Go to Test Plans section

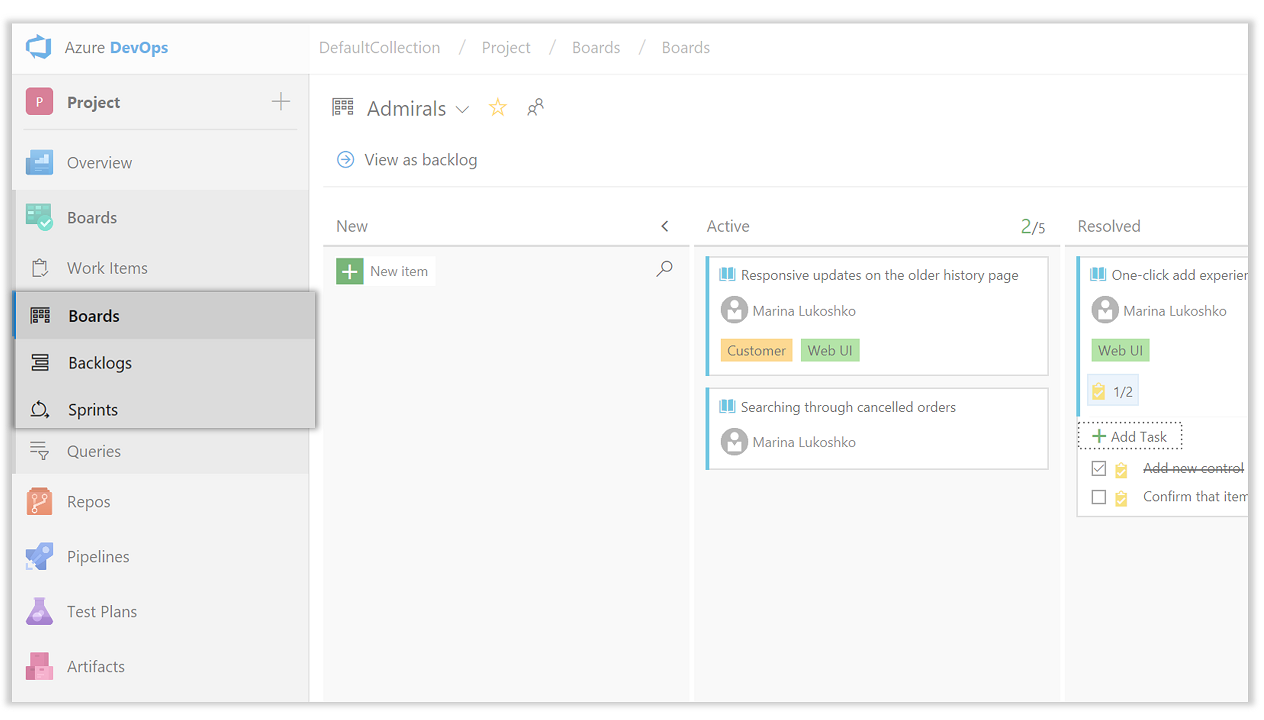click(x=101, y=612)
